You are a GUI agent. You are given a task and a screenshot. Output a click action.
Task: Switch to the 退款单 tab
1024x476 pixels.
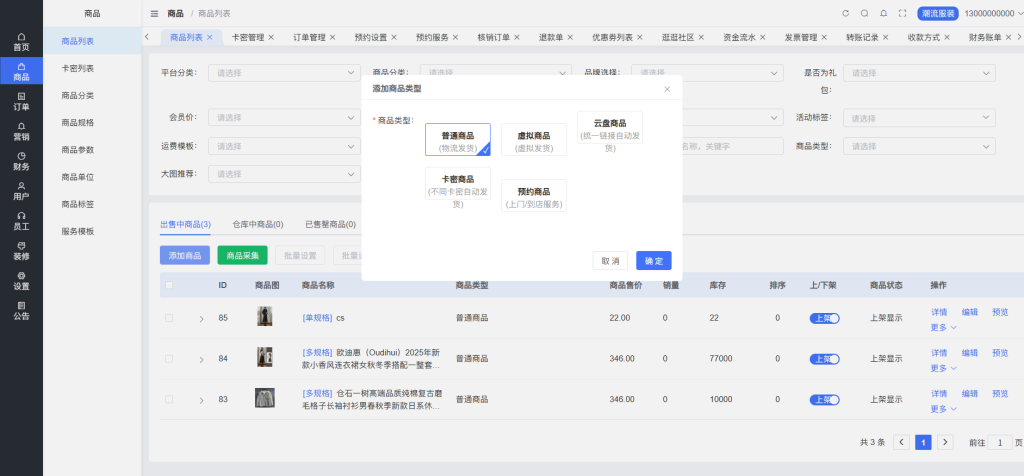tap(551, 37)
